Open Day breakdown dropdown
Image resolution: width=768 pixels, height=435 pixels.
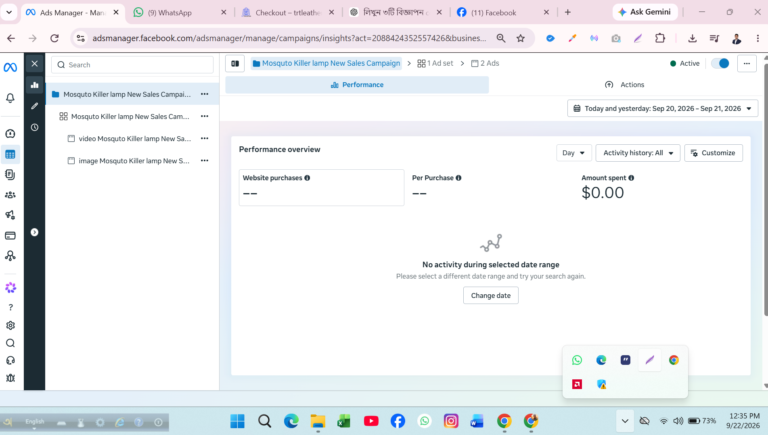point(574,153)
